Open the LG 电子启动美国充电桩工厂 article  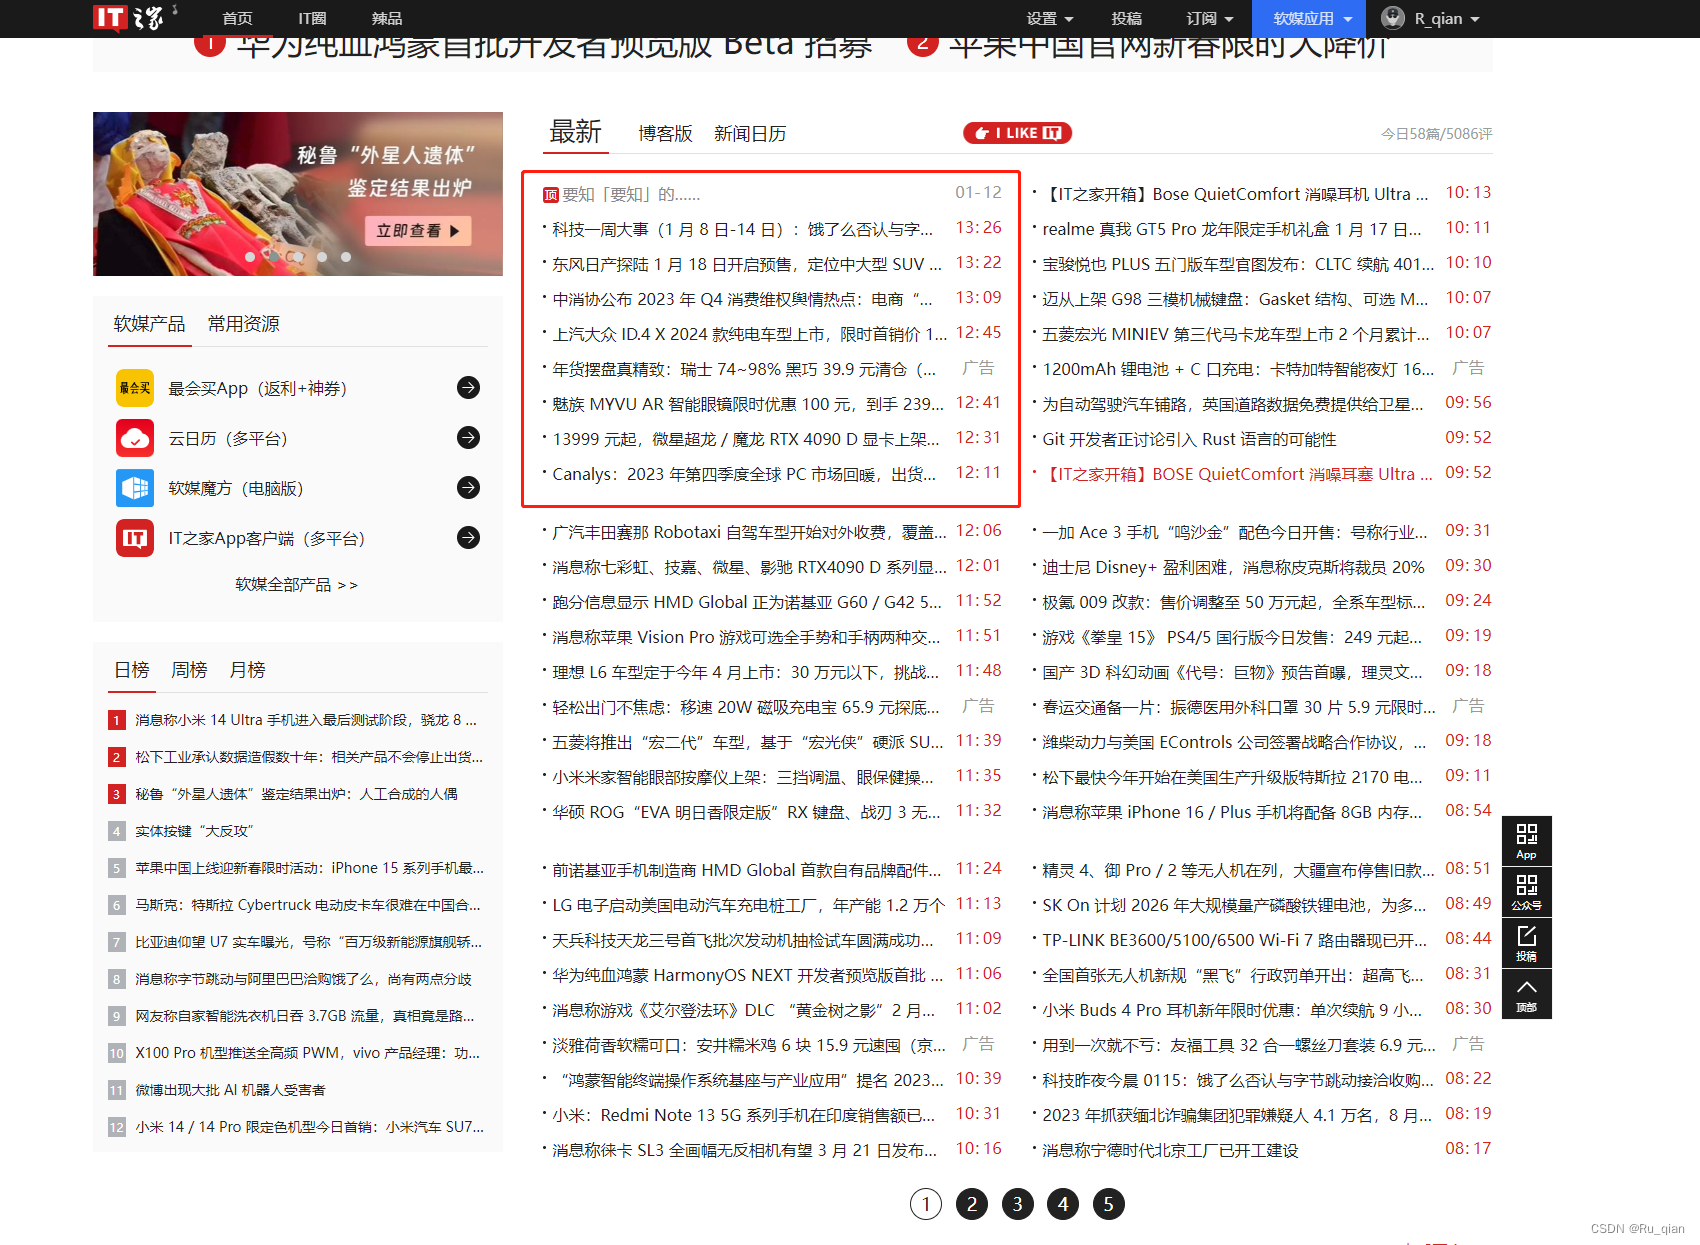coord(748,906)
